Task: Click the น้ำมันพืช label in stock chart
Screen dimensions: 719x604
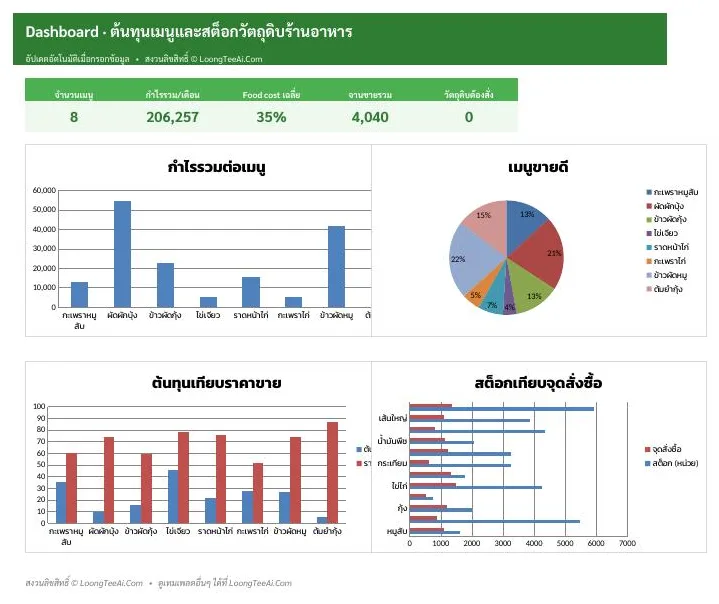Action: click(x=392, y=441)
